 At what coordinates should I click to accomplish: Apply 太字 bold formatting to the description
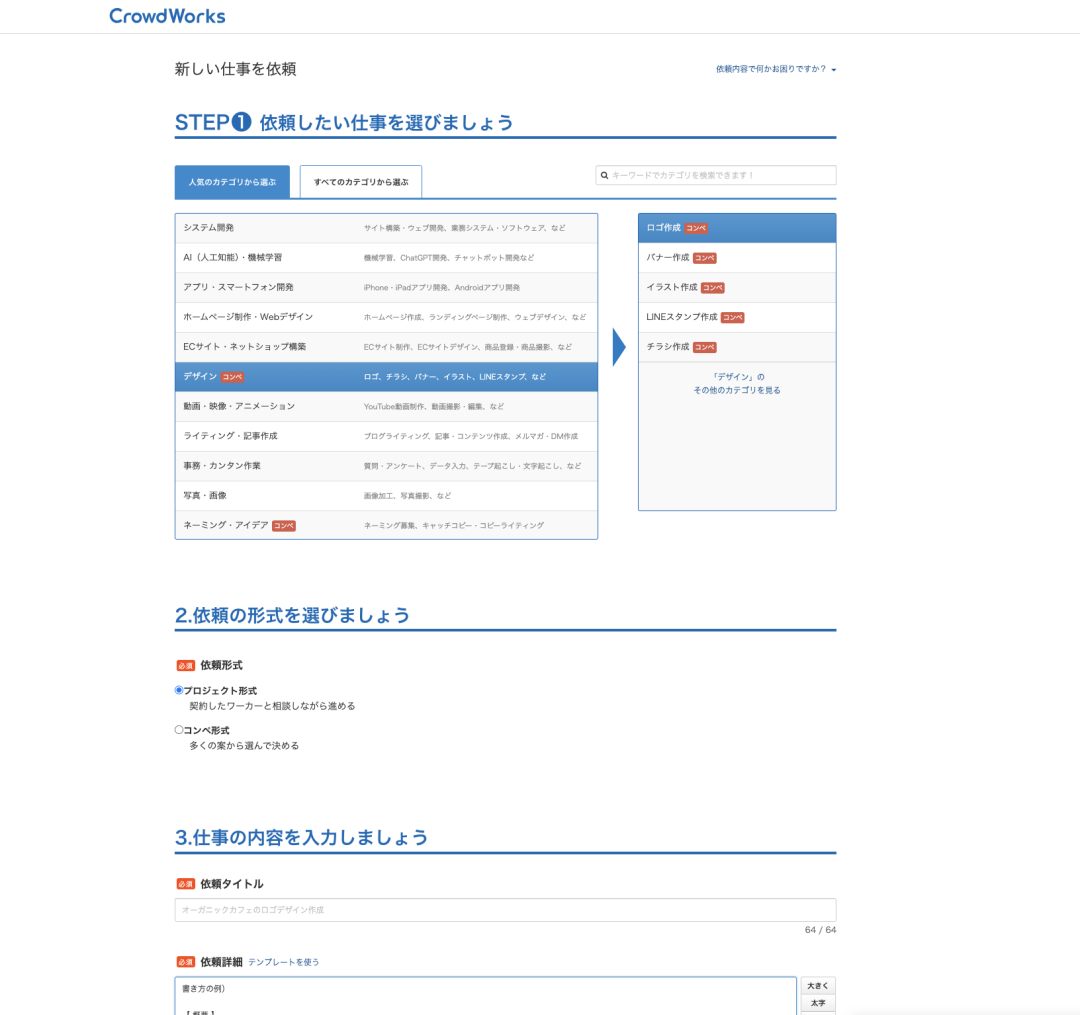pos(817,1001)
